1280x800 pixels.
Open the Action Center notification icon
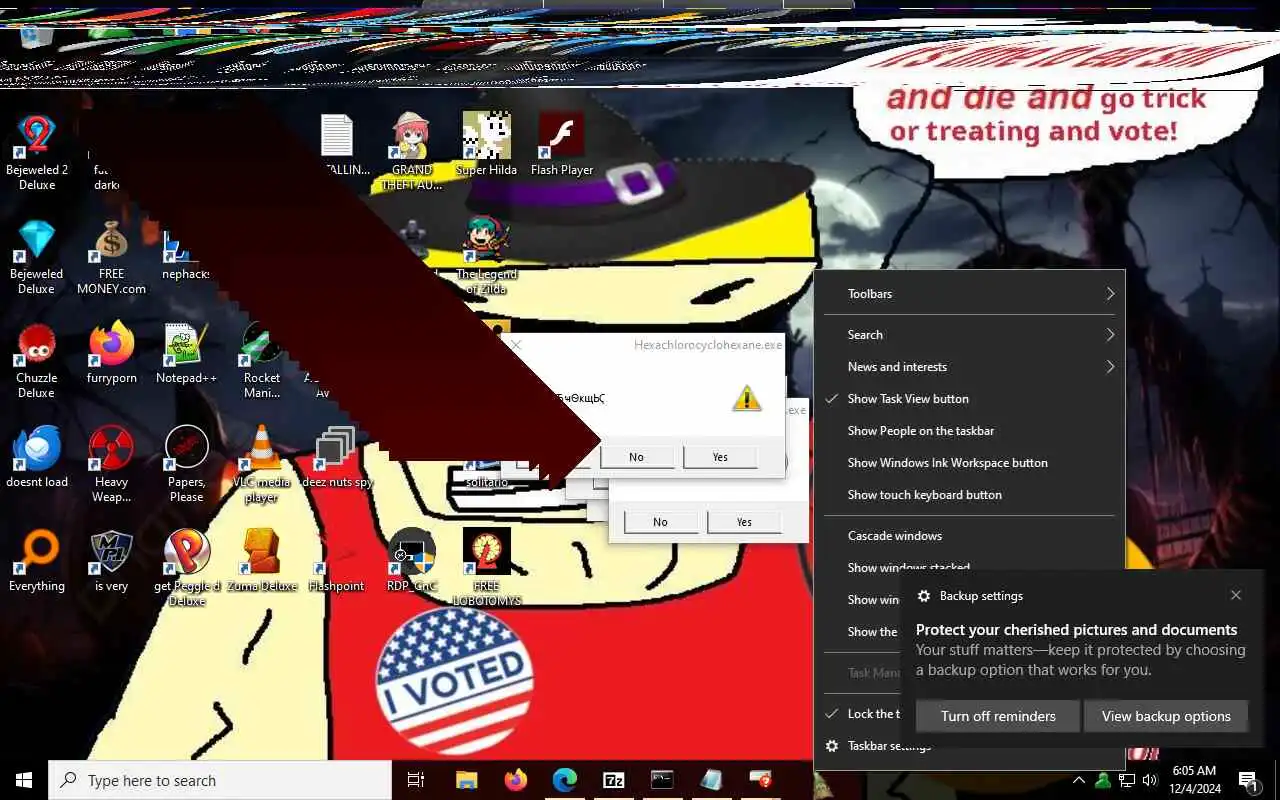(1248, 780)
